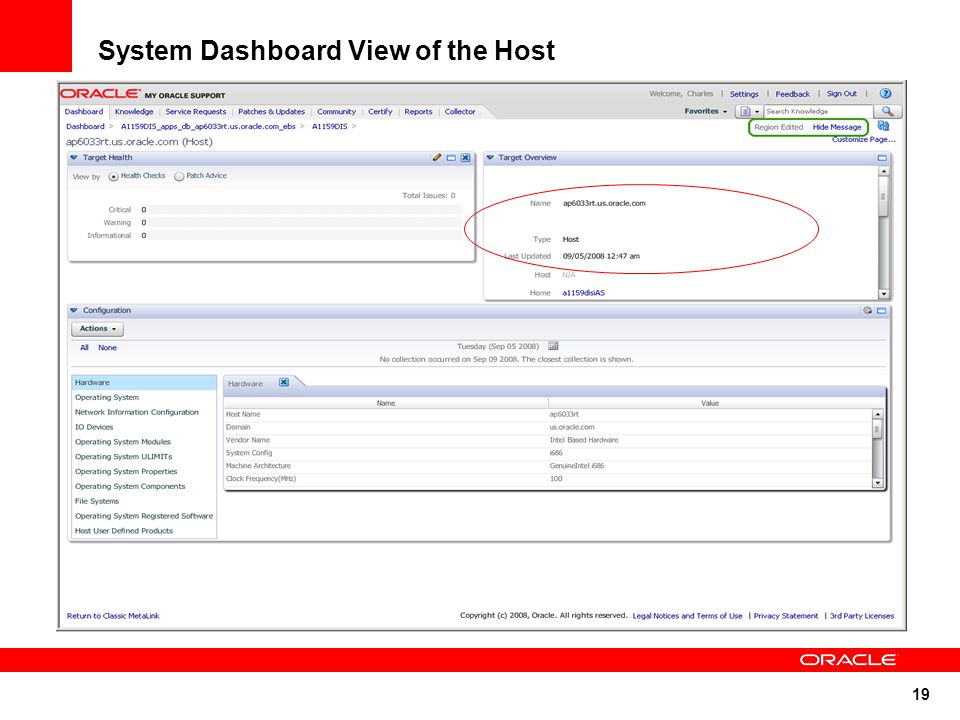Go to Patches & Updates tab

(x=271, y=112)
